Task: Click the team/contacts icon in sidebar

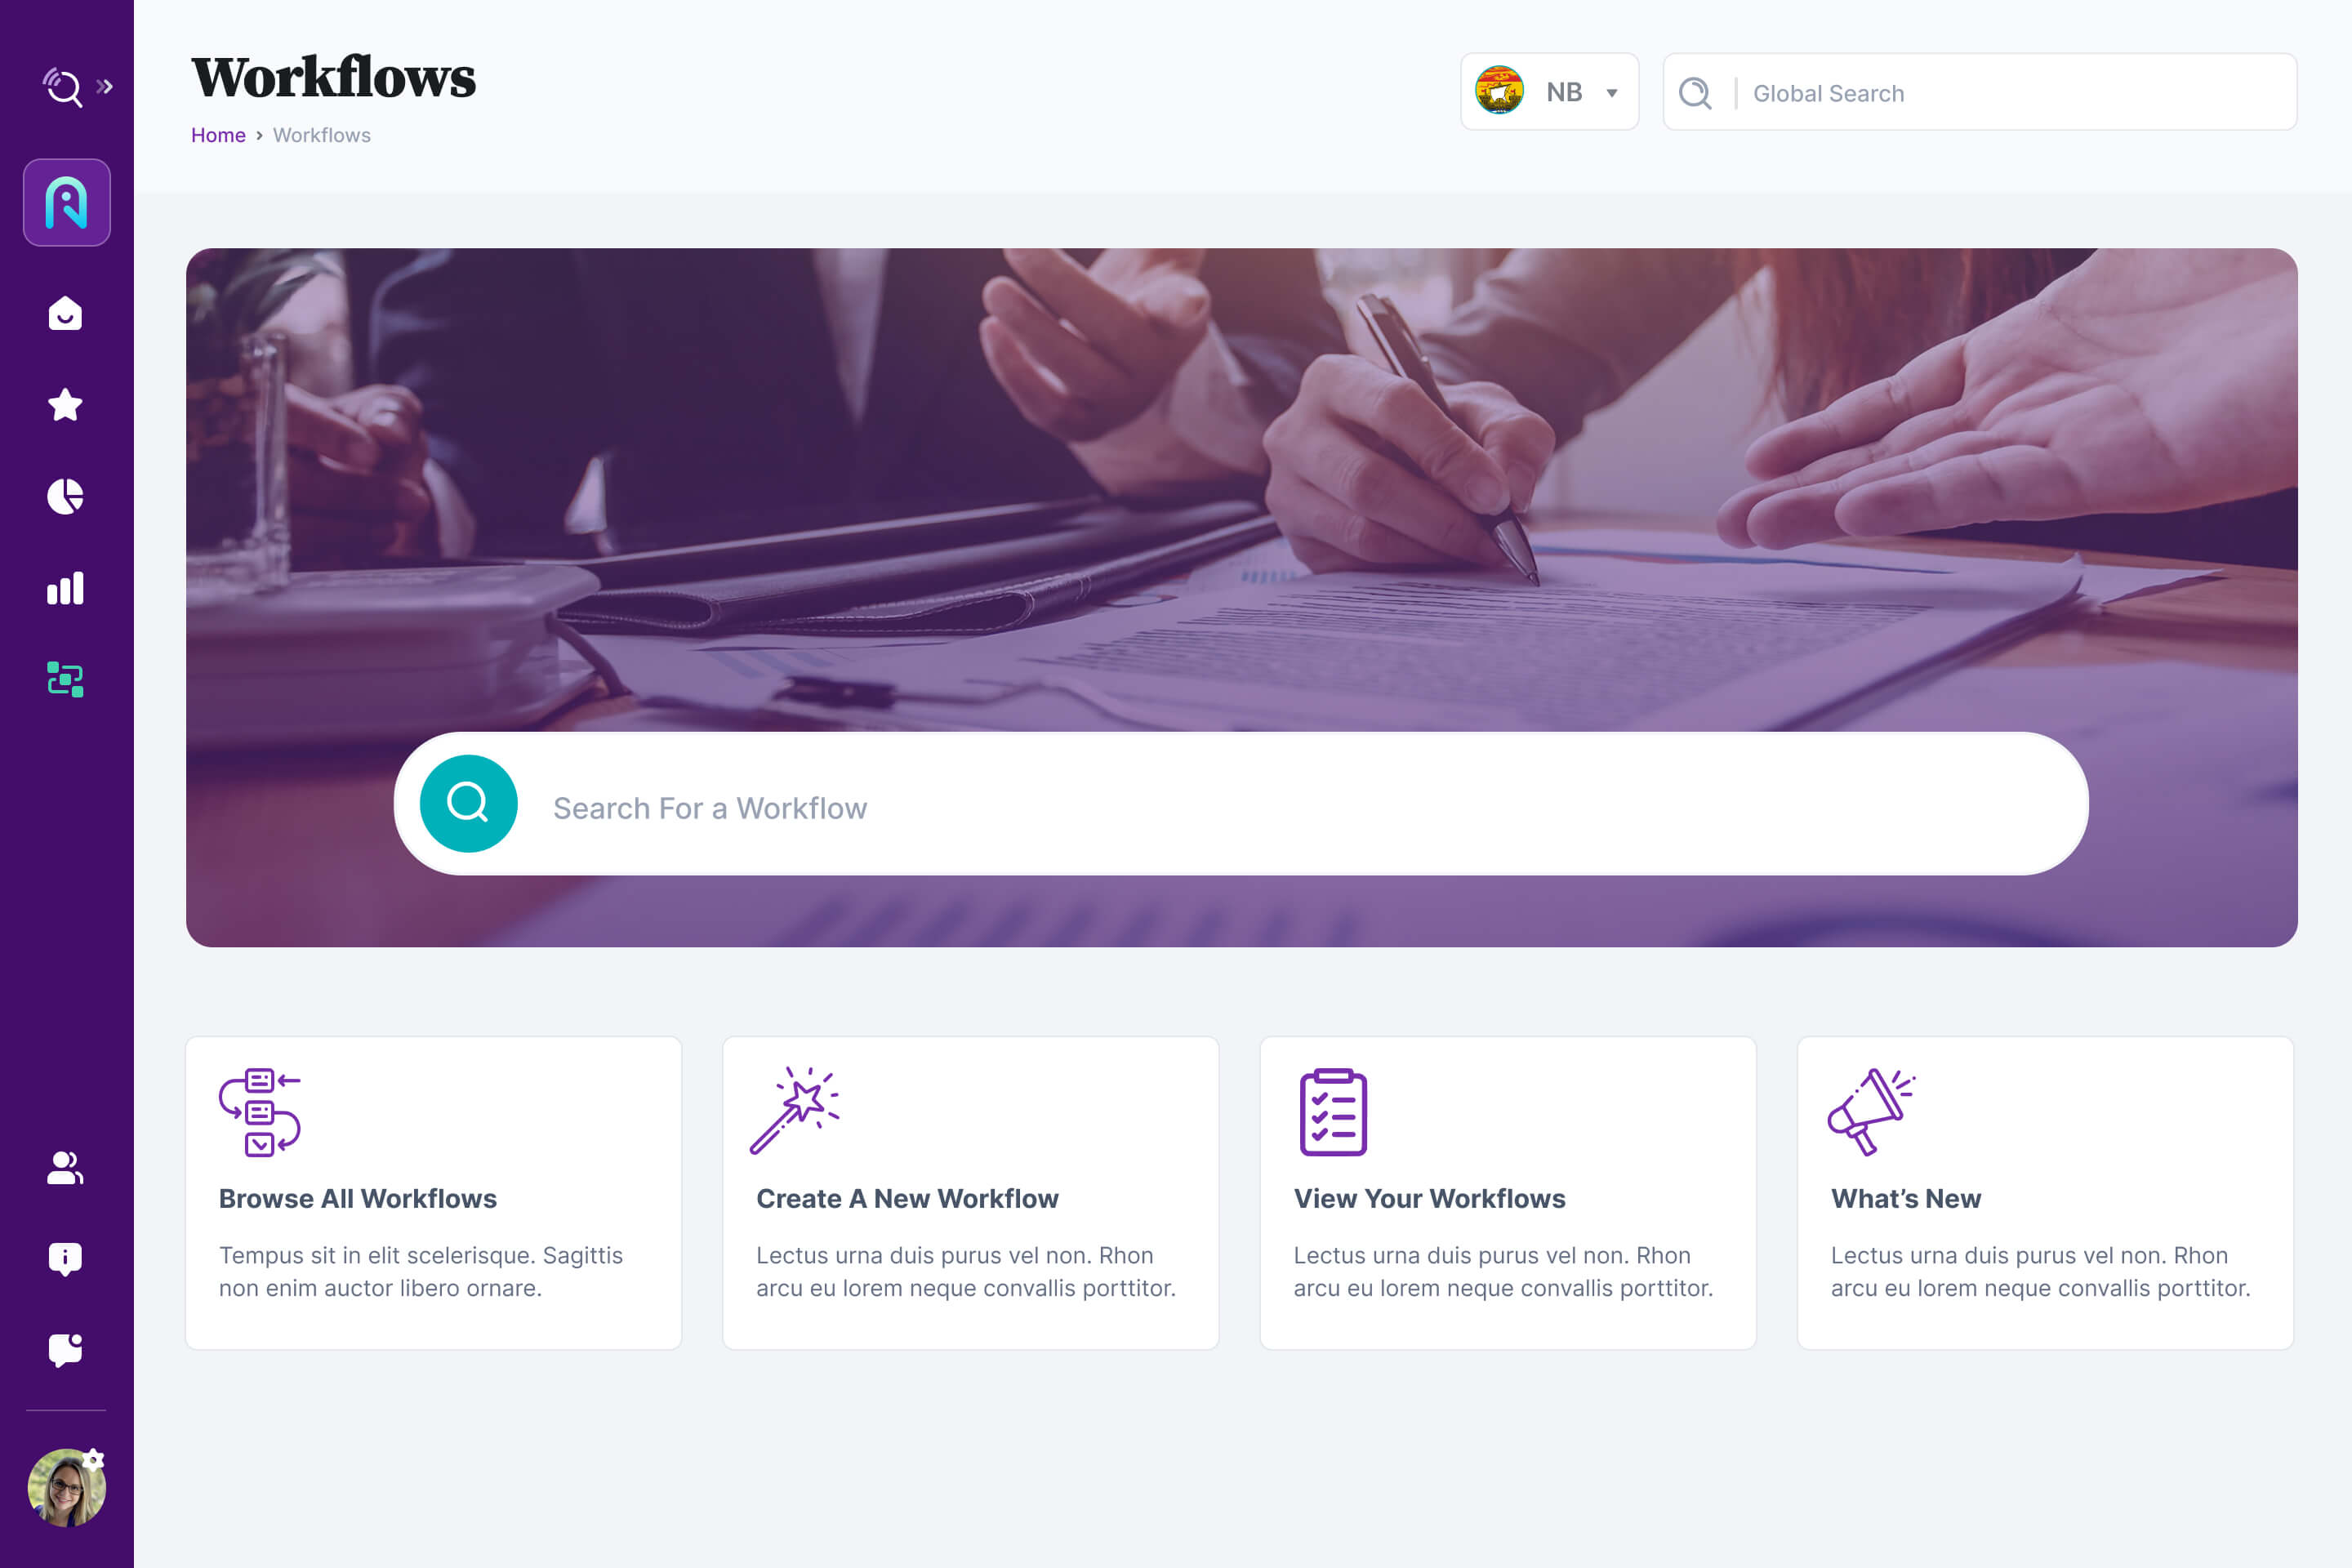Action: click(65, 1165)
